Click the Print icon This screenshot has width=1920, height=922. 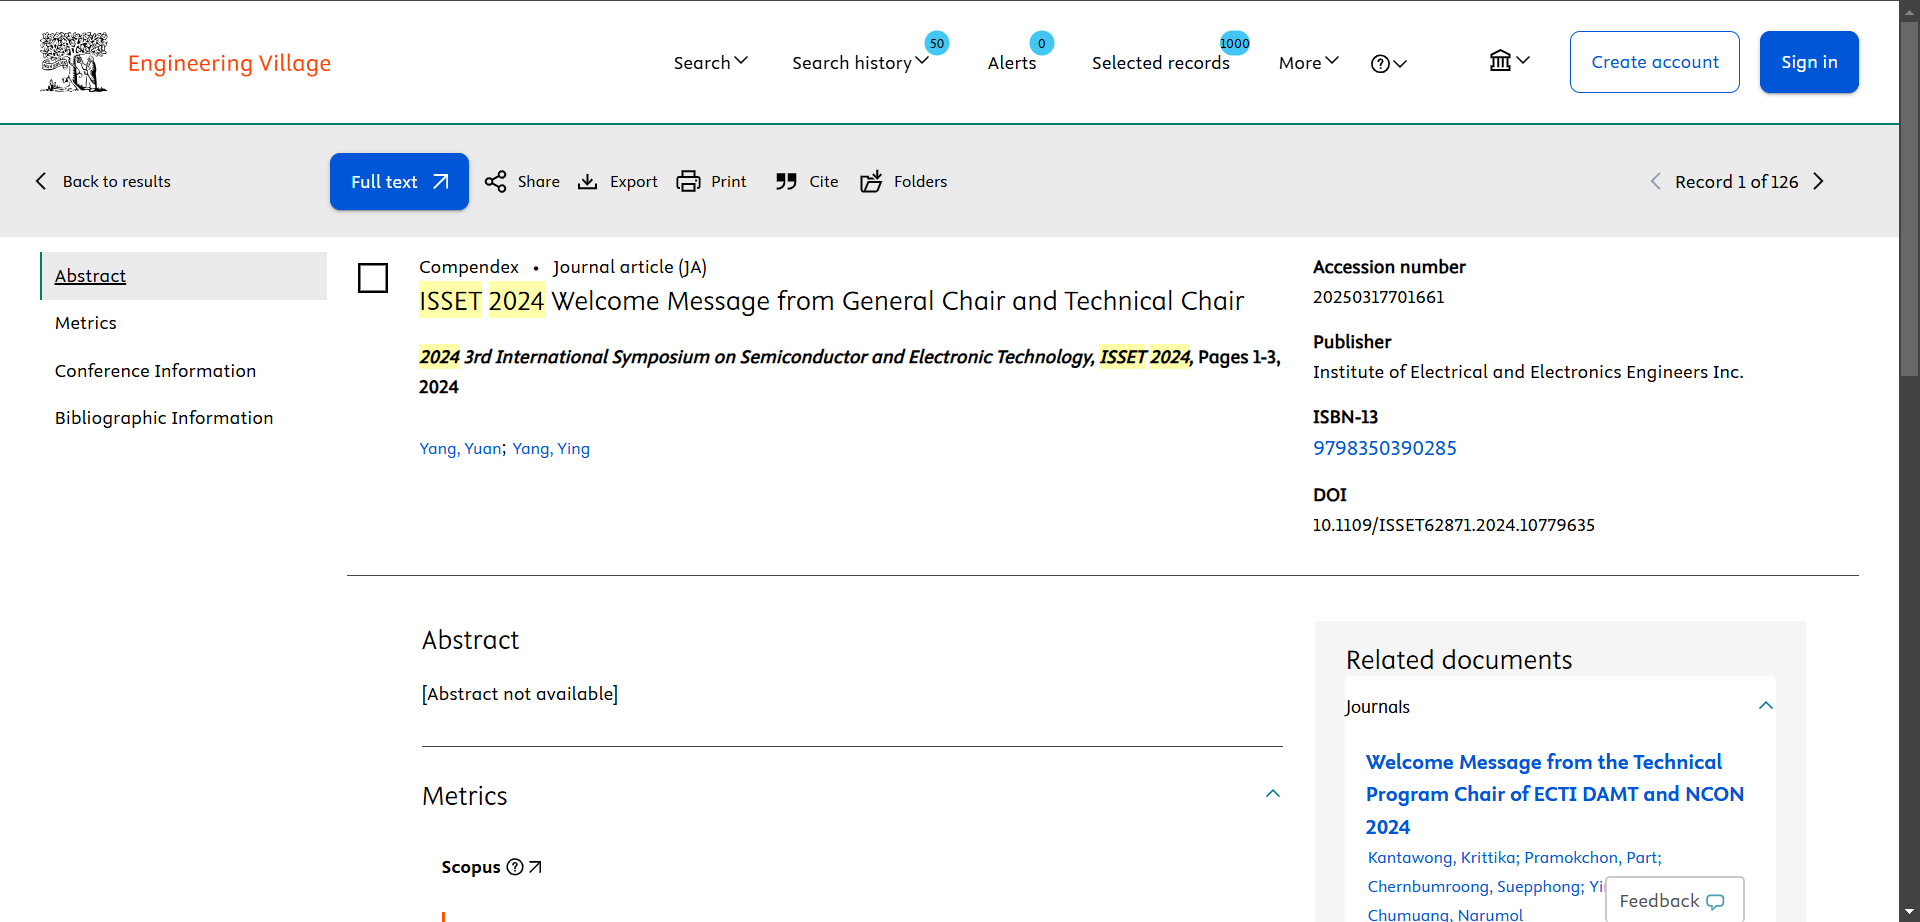point(688,182)
